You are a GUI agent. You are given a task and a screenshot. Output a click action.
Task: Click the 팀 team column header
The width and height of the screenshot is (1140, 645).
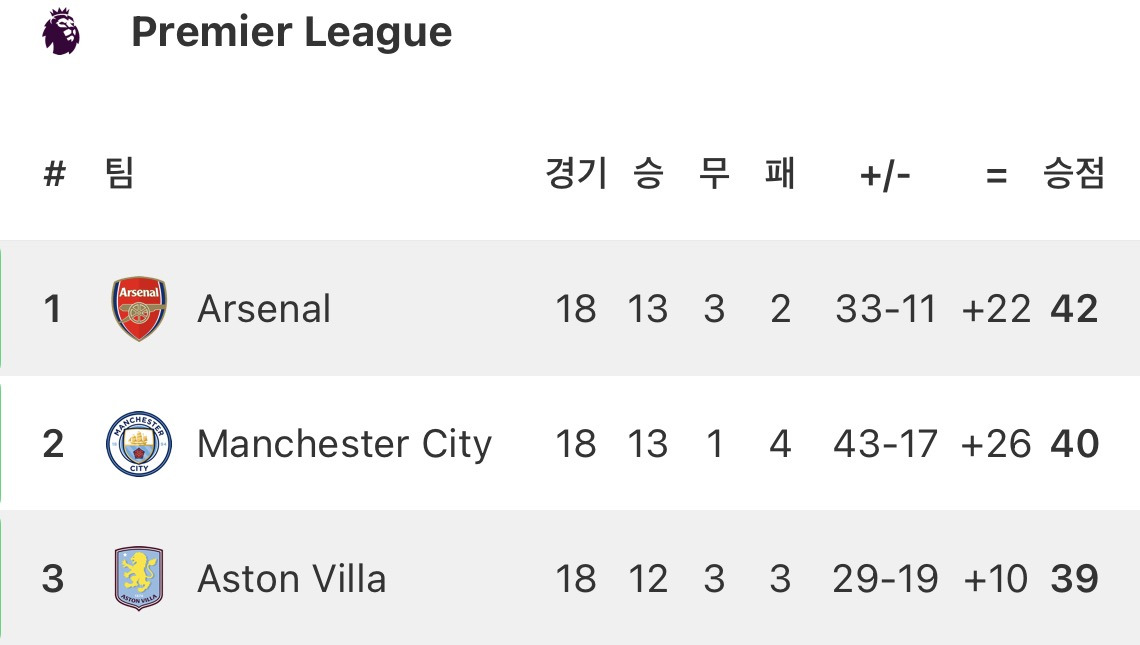[x=119, y=175]
